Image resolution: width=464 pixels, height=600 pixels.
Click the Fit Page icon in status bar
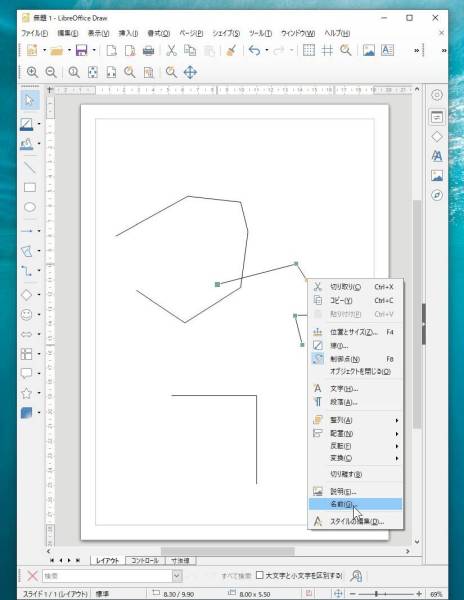(x=338, y=594)
